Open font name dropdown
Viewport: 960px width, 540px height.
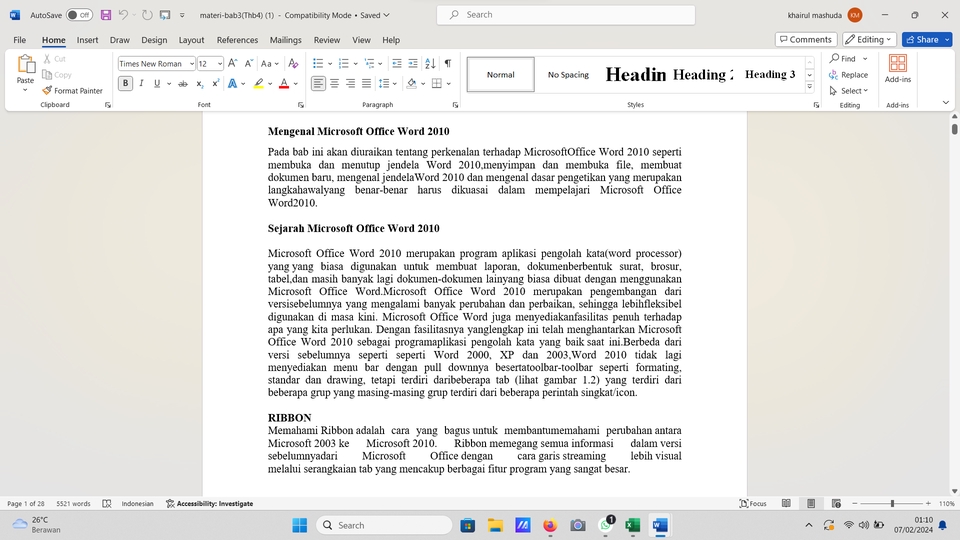coord(192,64)
